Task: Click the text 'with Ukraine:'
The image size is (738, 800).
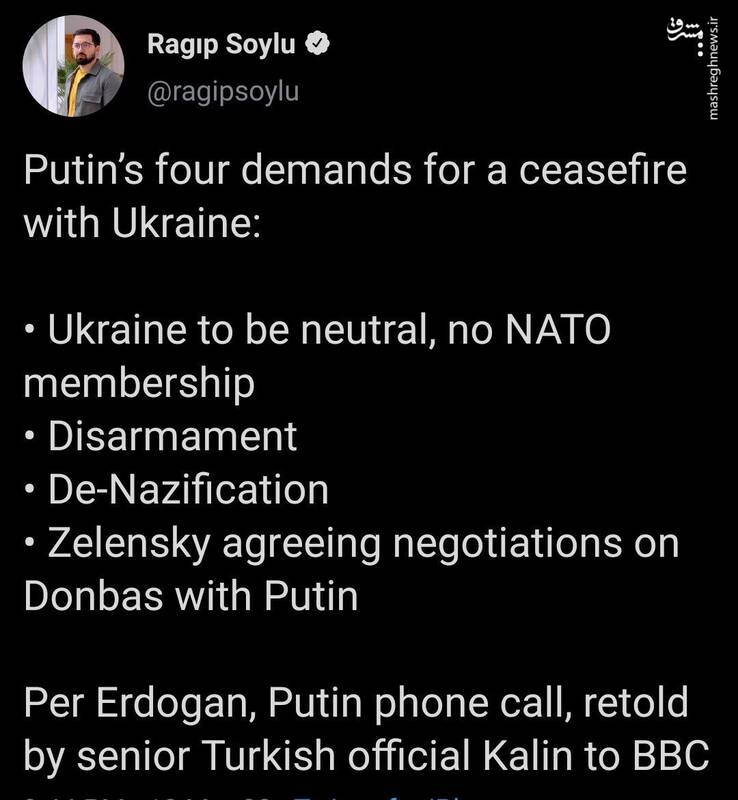Action: coord(142,223)
